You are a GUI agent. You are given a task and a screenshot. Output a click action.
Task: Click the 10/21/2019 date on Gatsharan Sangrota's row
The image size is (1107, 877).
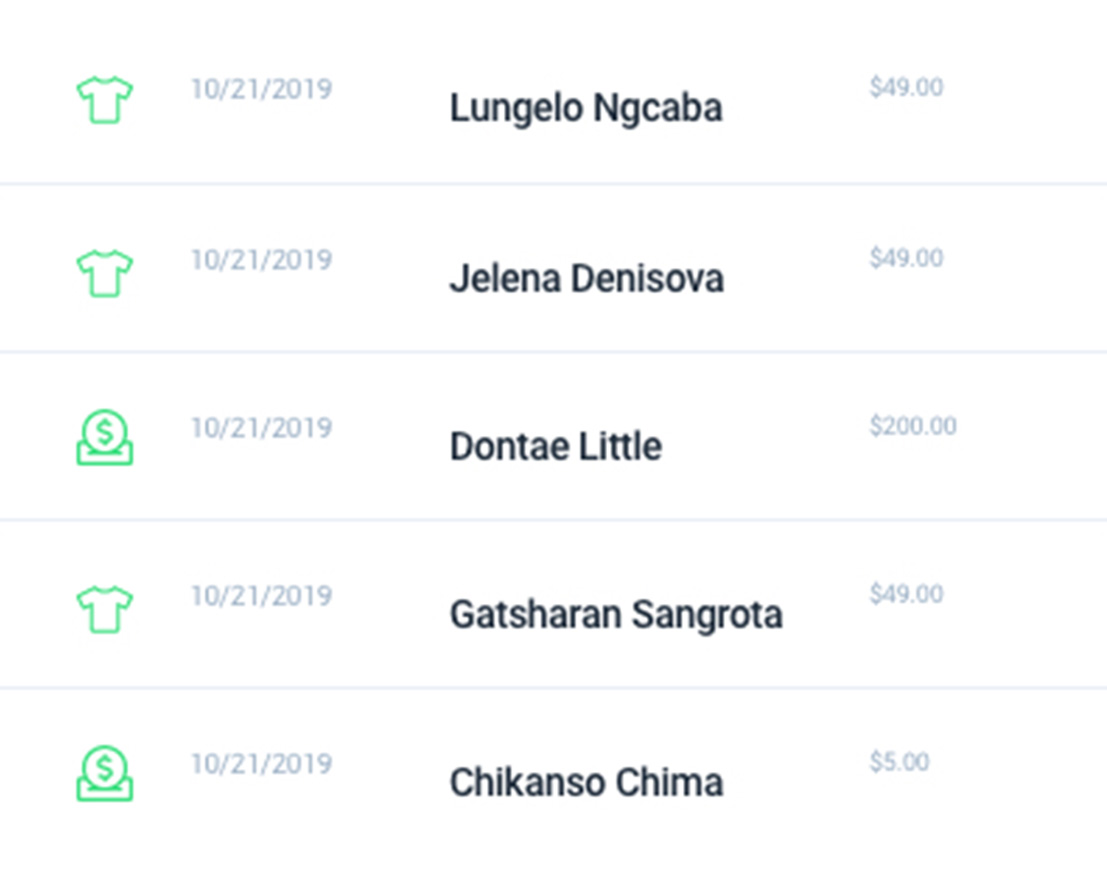pos(261,597)
